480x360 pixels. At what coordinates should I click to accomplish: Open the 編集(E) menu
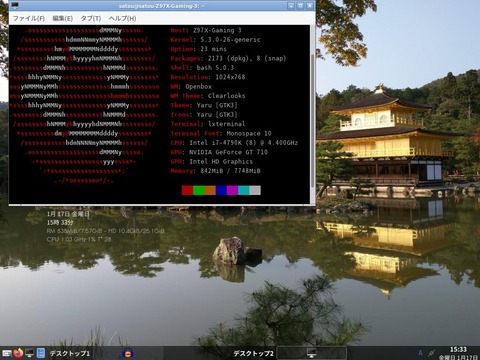pyautogui.click(x=63, y=18)
